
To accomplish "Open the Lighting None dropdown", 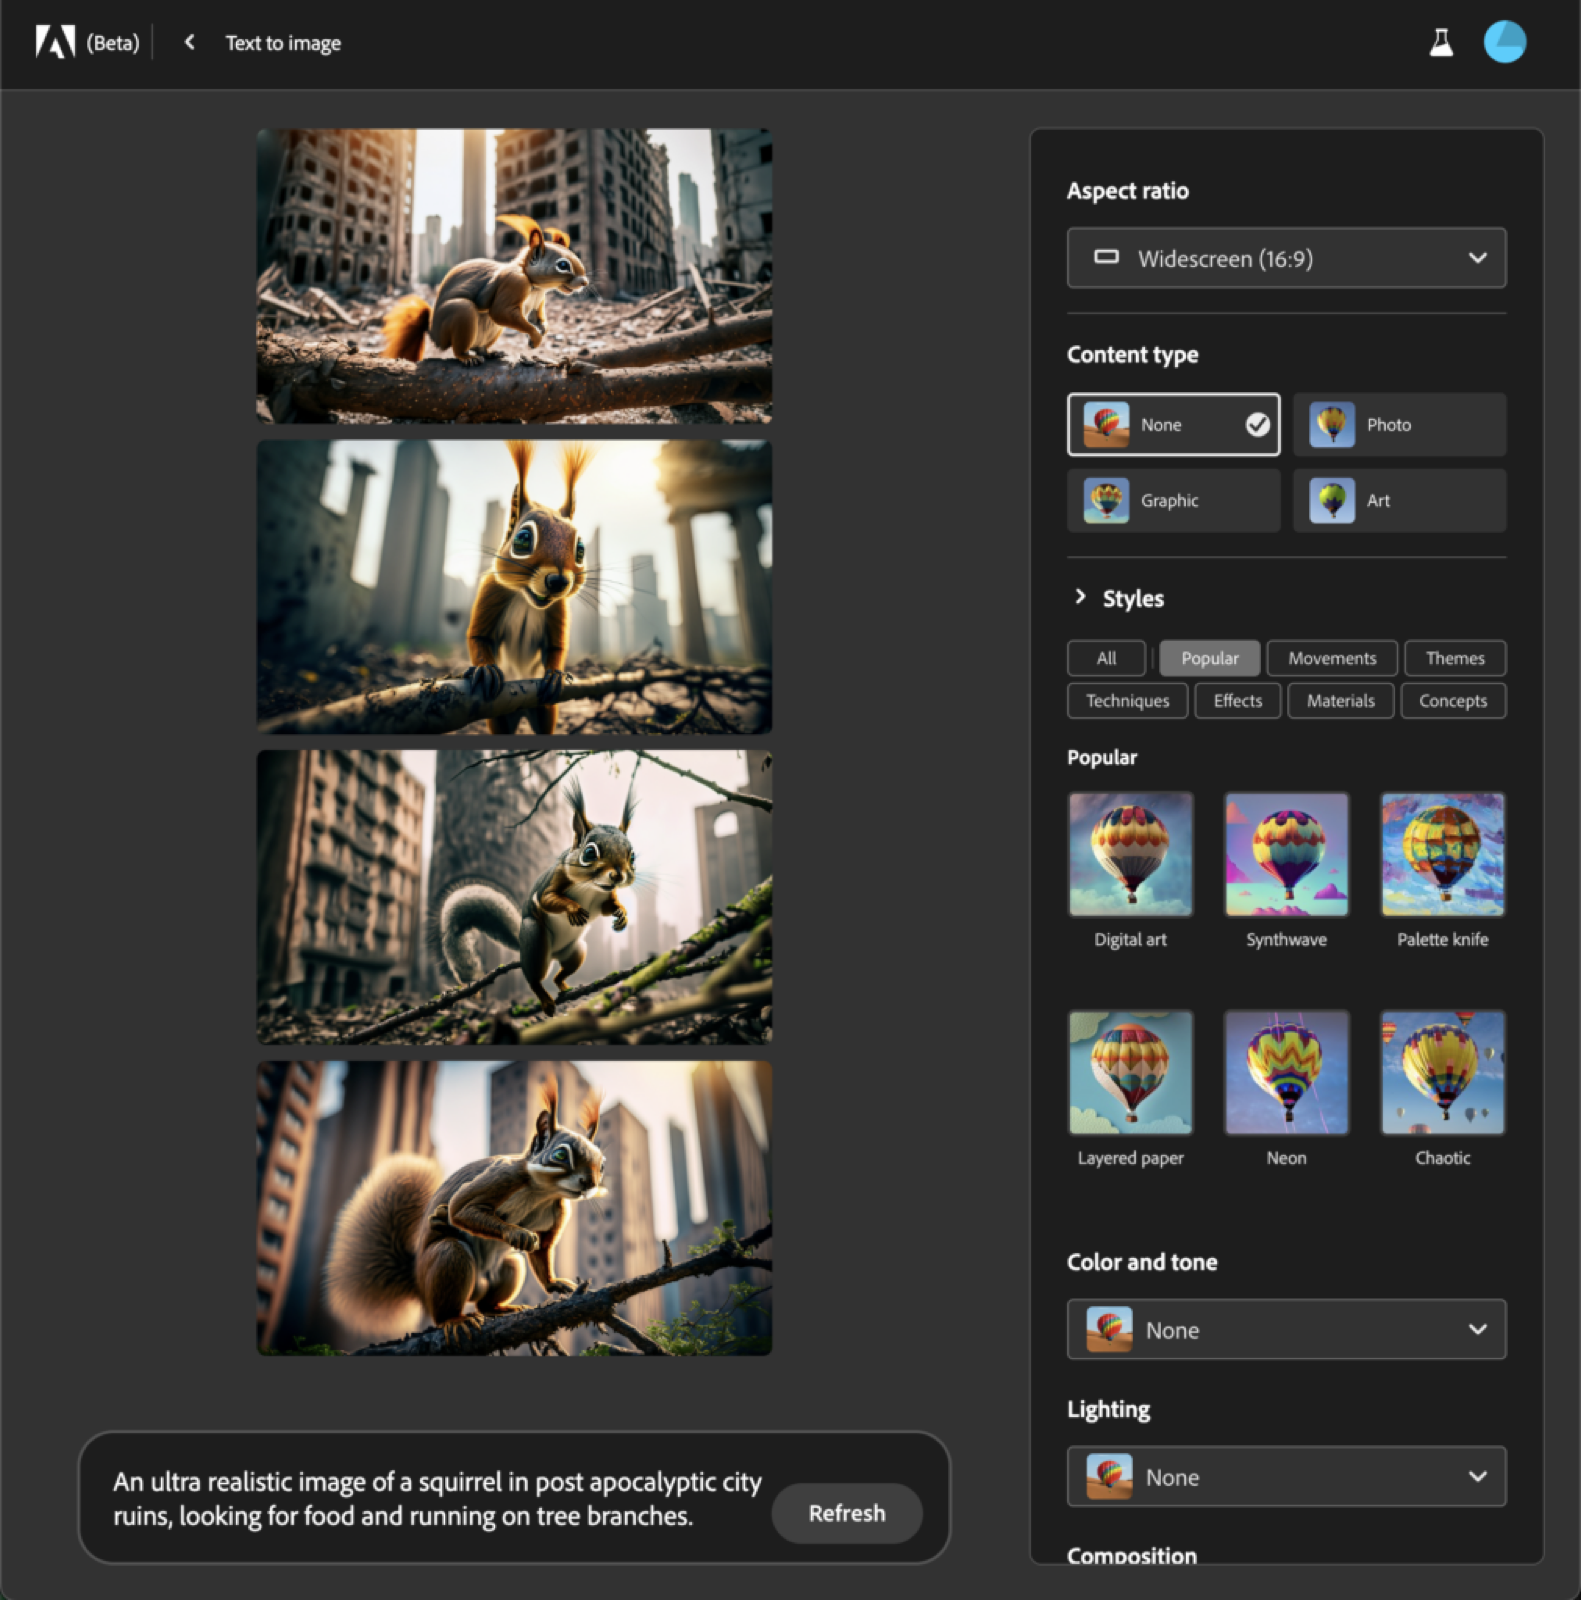I will [1286, 1476].
